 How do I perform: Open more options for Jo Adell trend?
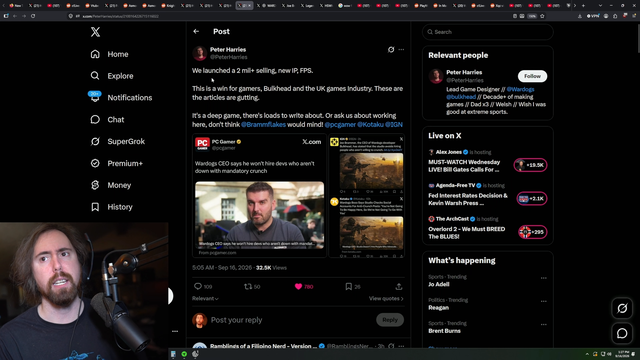[544, 278]
